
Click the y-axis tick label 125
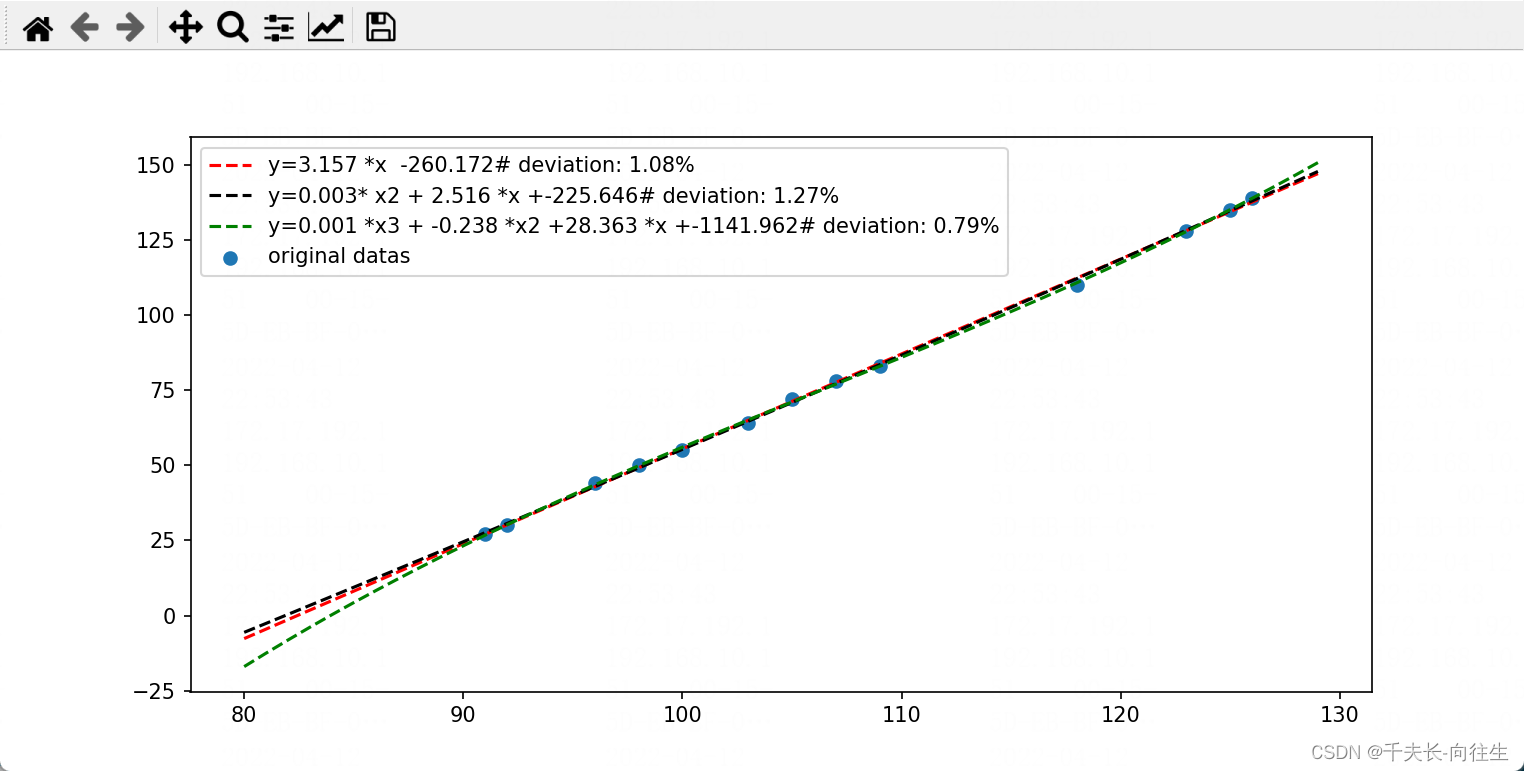coord(155,240)
